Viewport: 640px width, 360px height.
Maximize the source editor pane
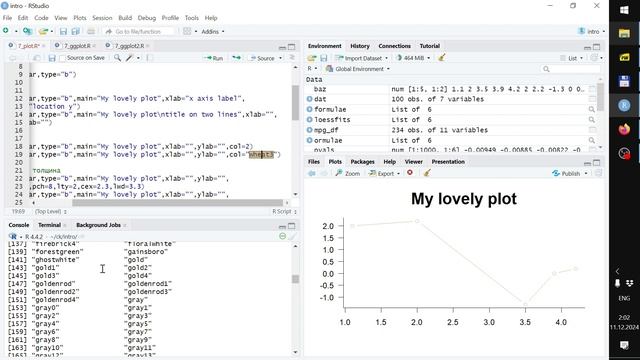point(291,47)
